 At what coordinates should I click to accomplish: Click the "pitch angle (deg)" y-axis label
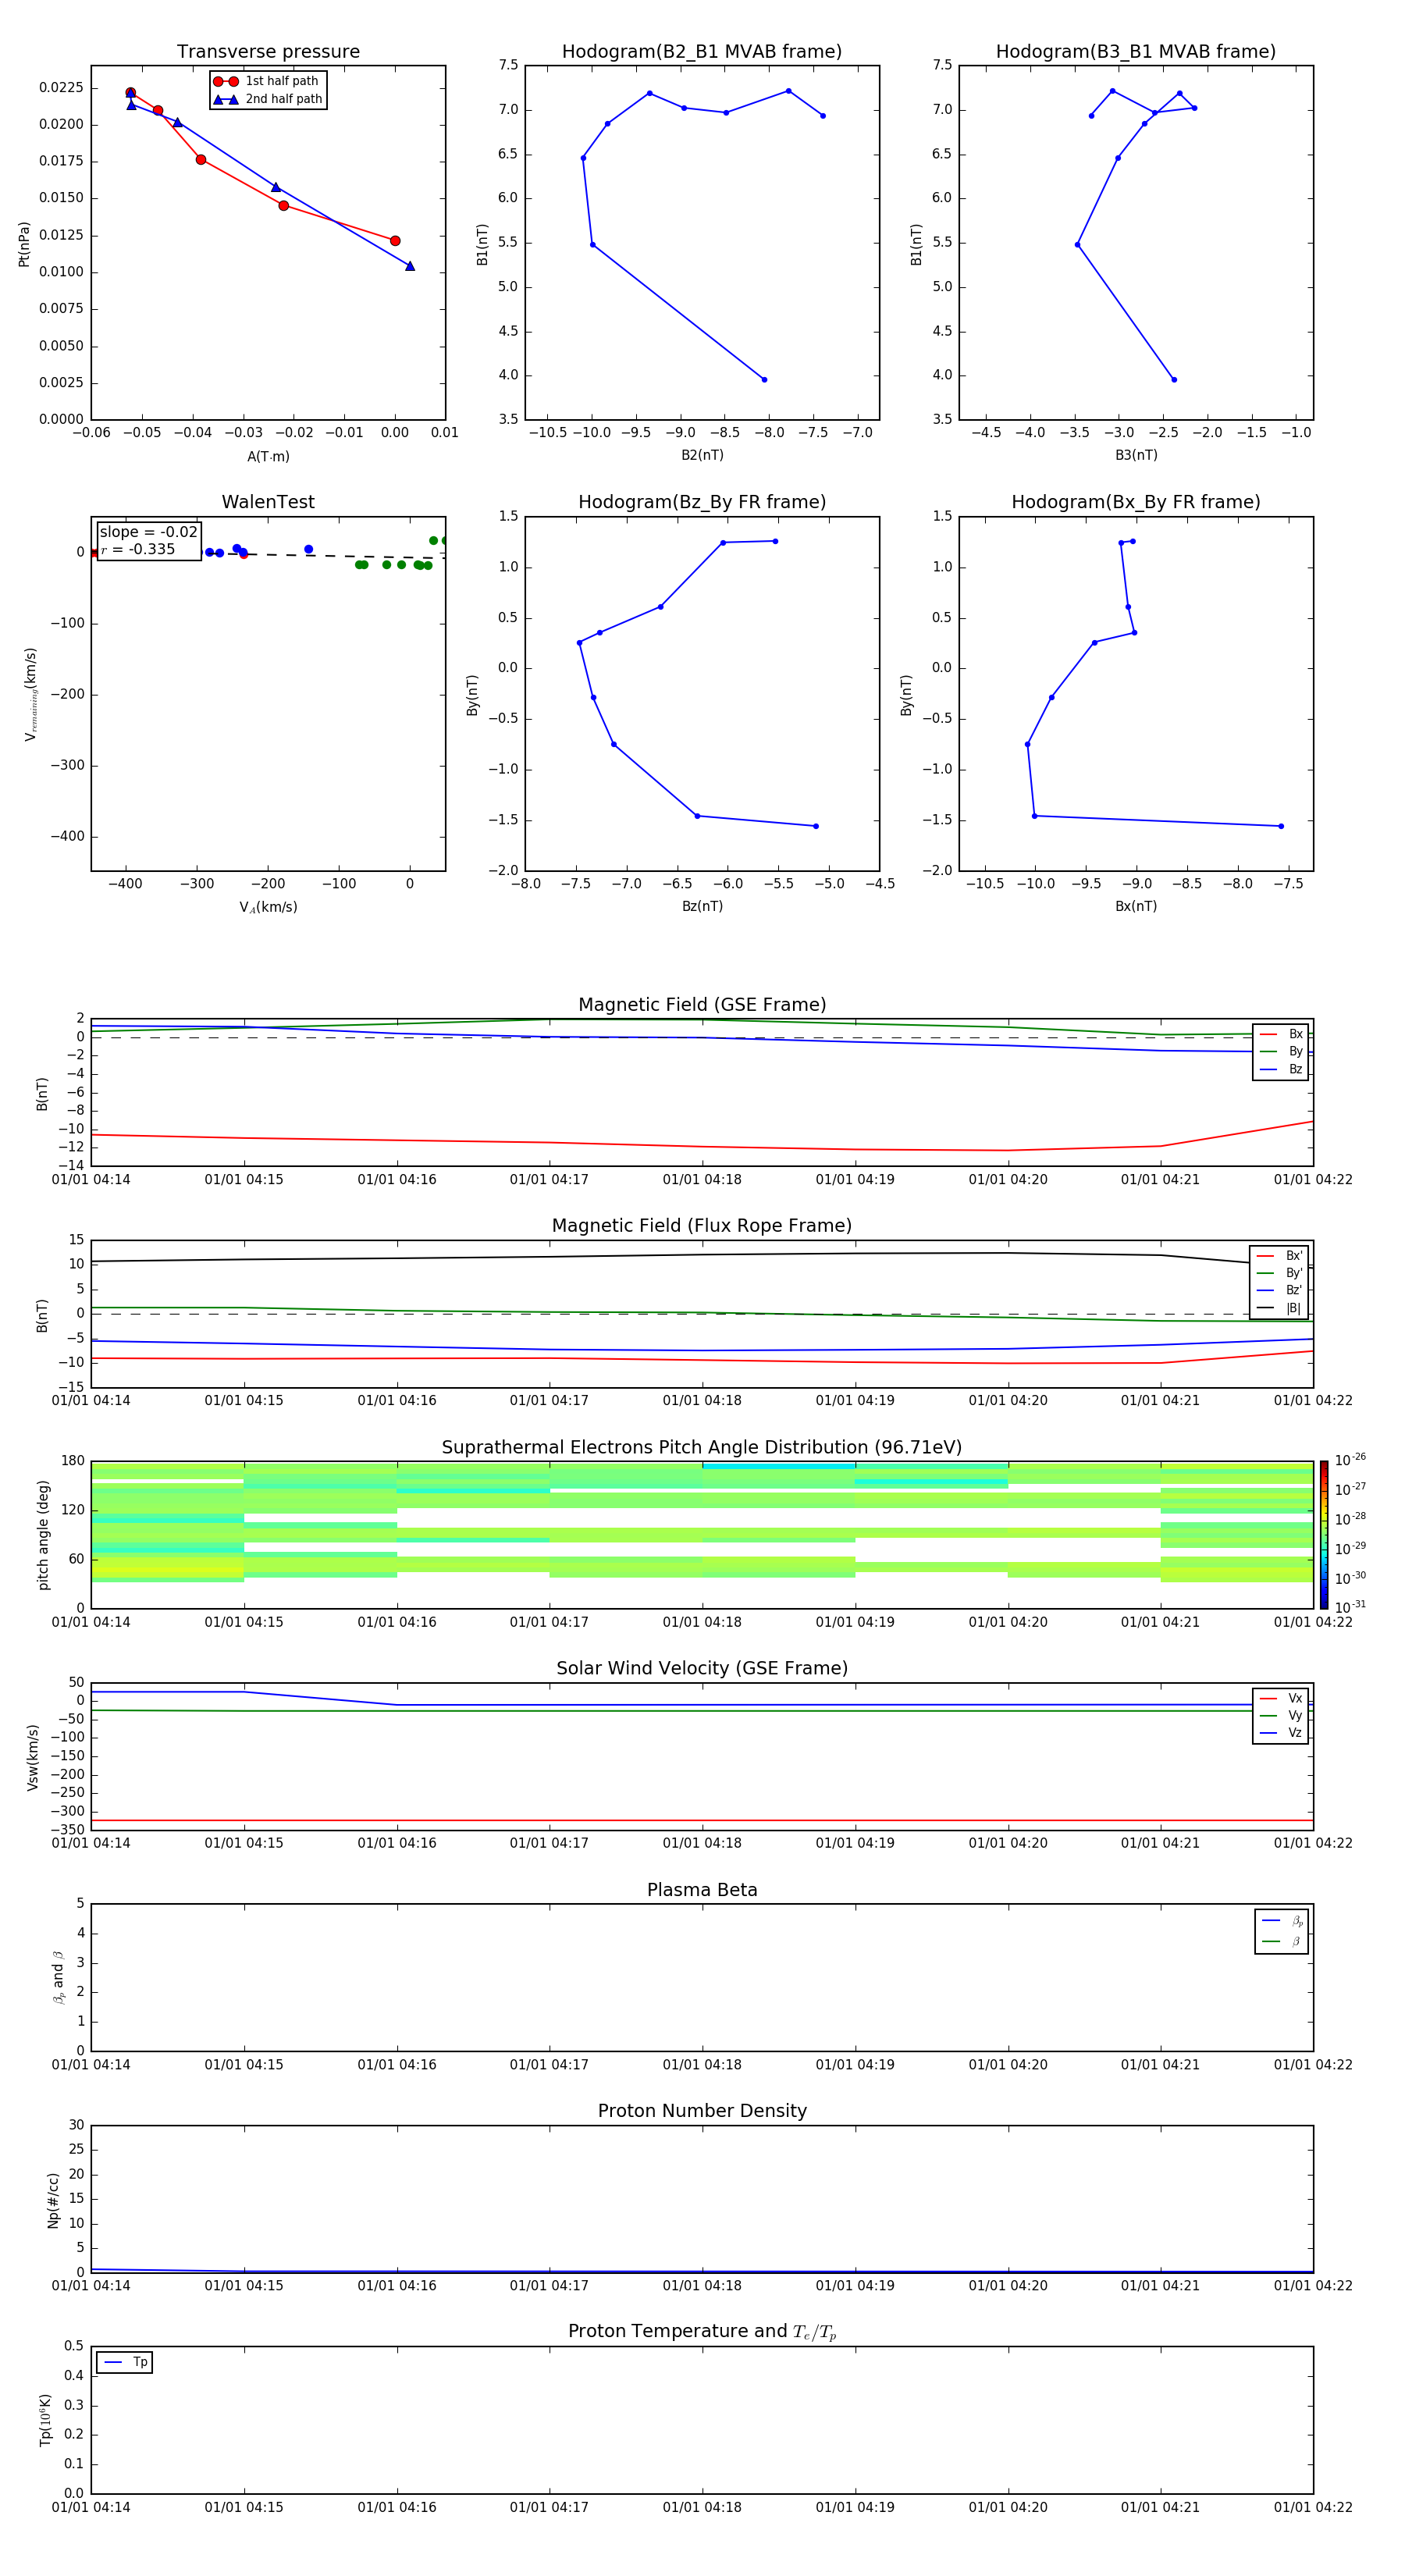coord(43,1535)
